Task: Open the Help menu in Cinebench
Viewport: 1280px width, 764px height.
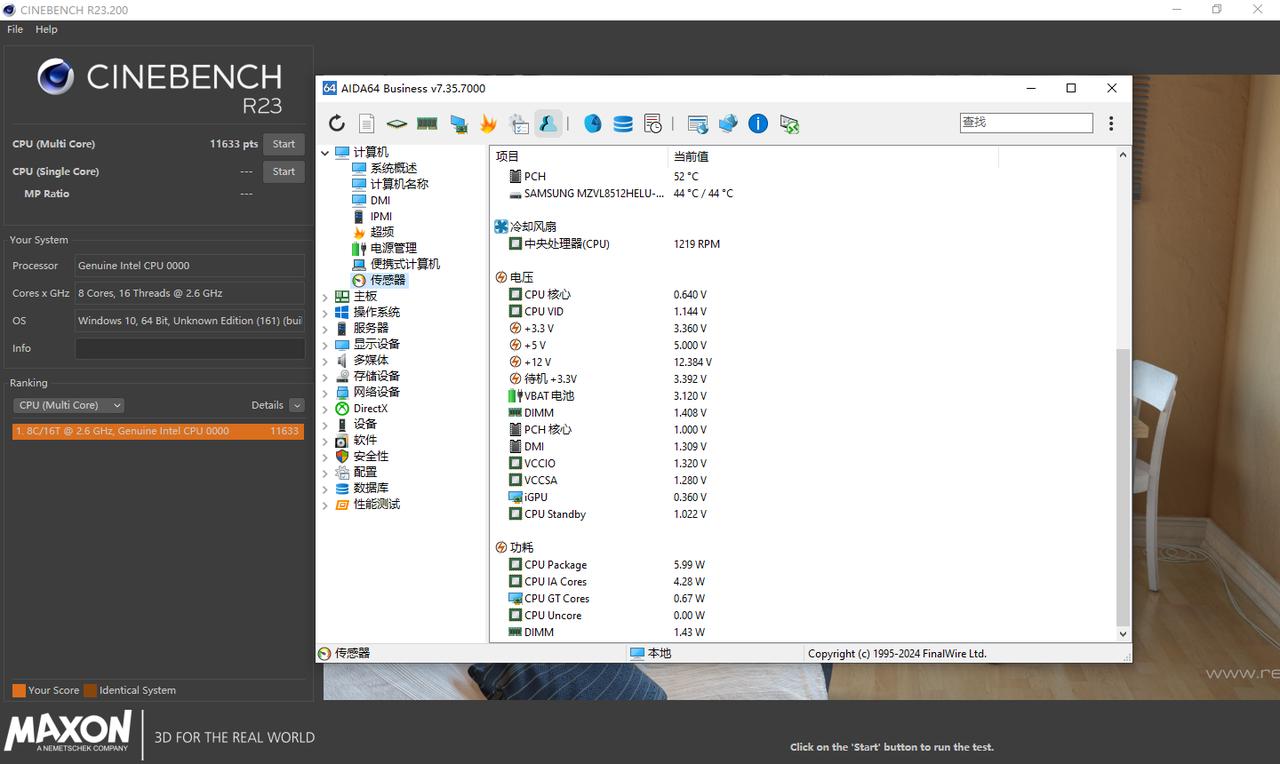Action: 47,29
